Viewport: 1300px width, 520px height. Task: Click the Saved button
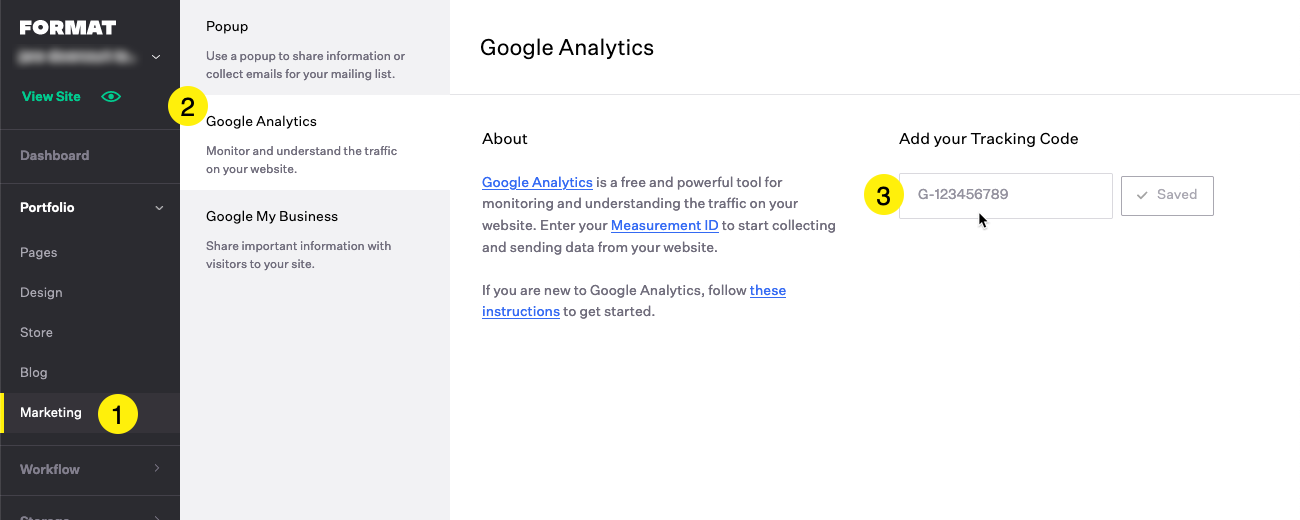1167,196
